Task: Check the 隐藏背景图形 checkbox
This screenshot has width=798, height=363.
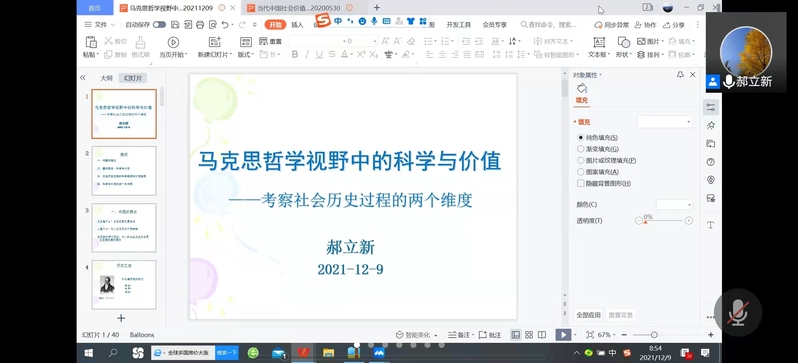Action: (581, 183)
